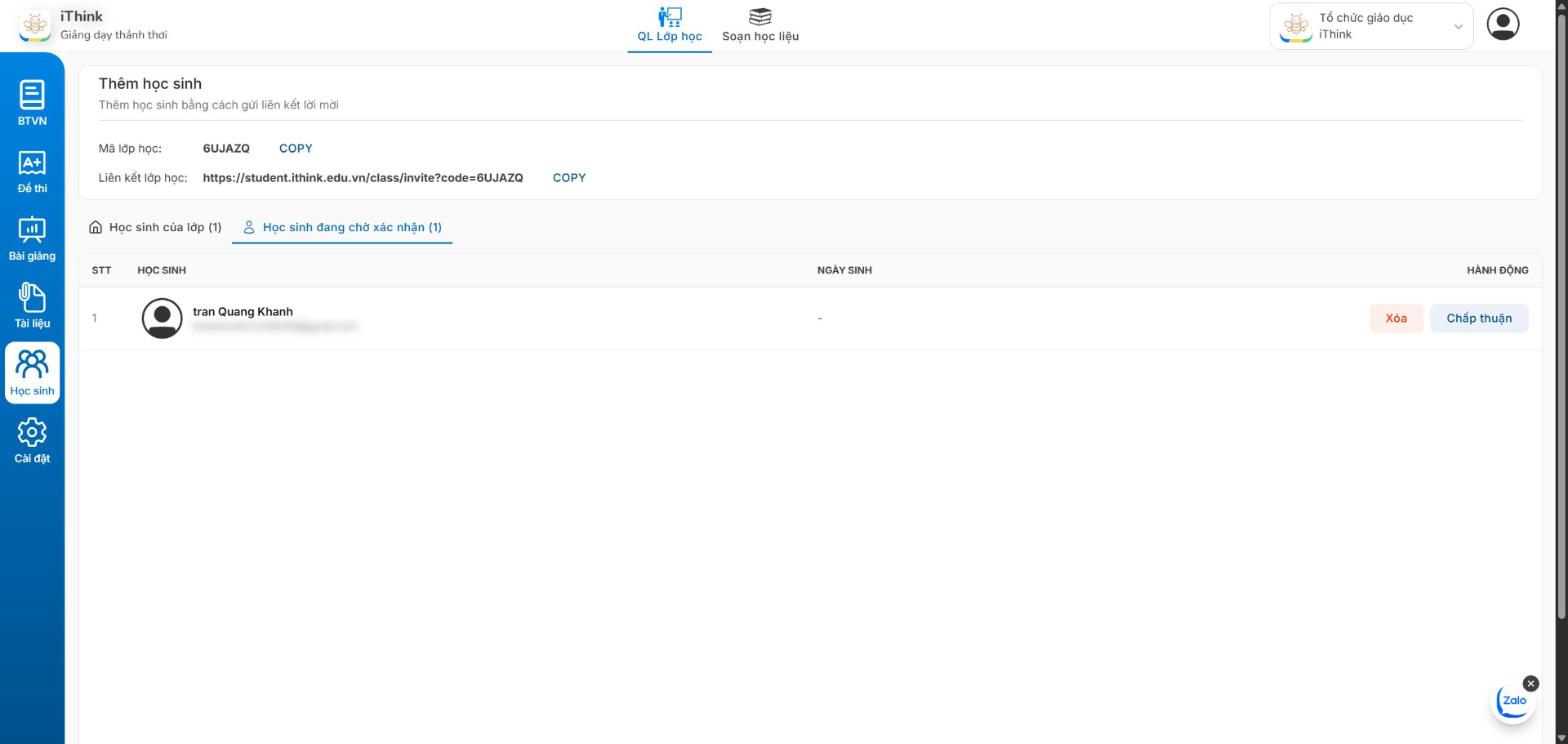Click tran Quang Khanh's avatar

click(x=162, y=318)
